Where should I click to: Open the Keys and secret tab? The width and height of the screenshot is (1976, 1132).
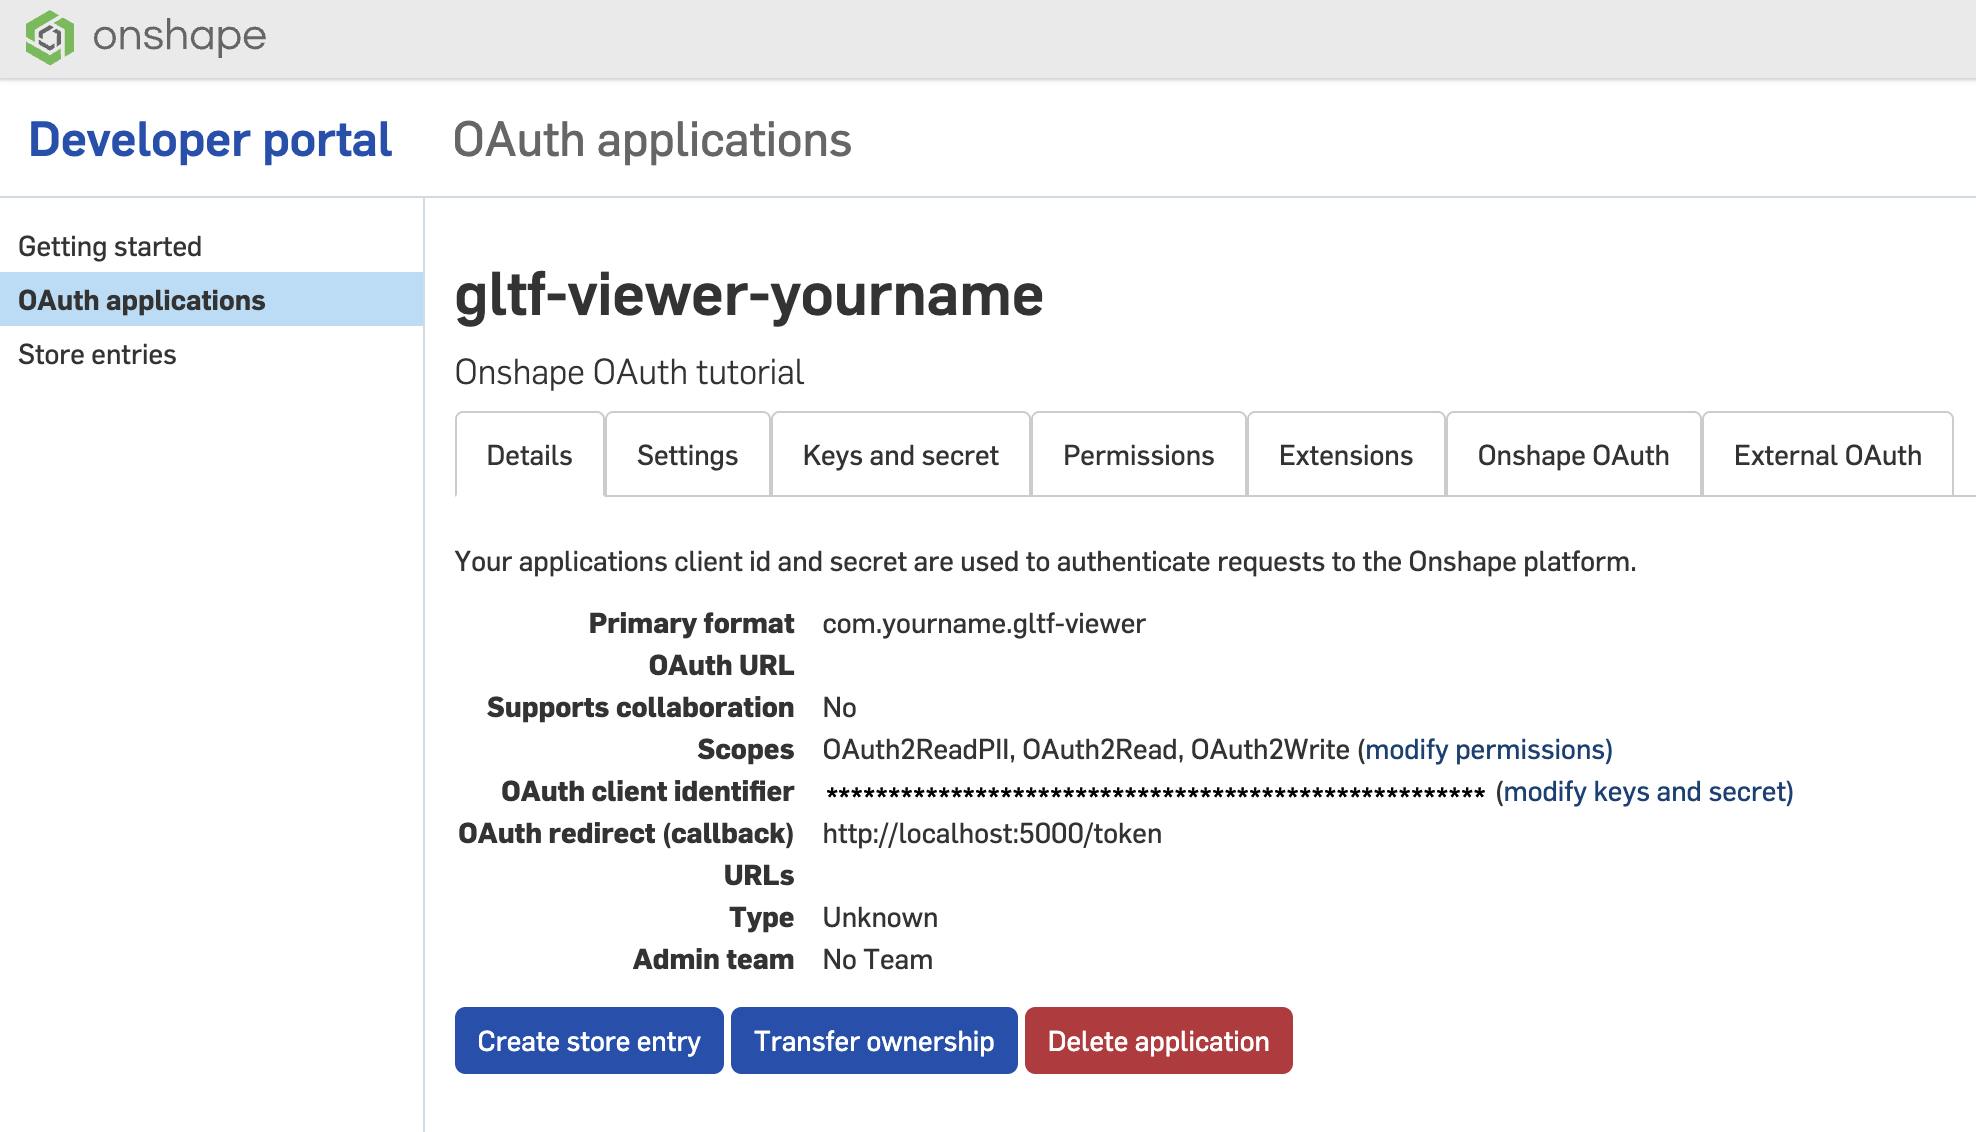(x=899, y=455)
